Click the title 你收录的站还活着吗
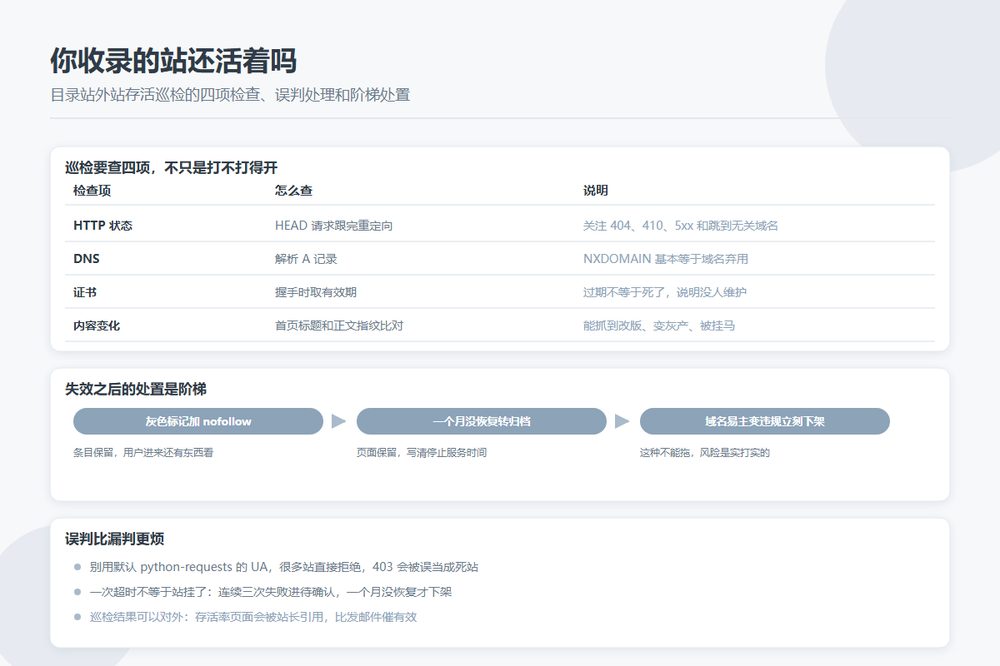This screenshot has height=666, width=1000. pyautogui.click(x=173, y=61)
